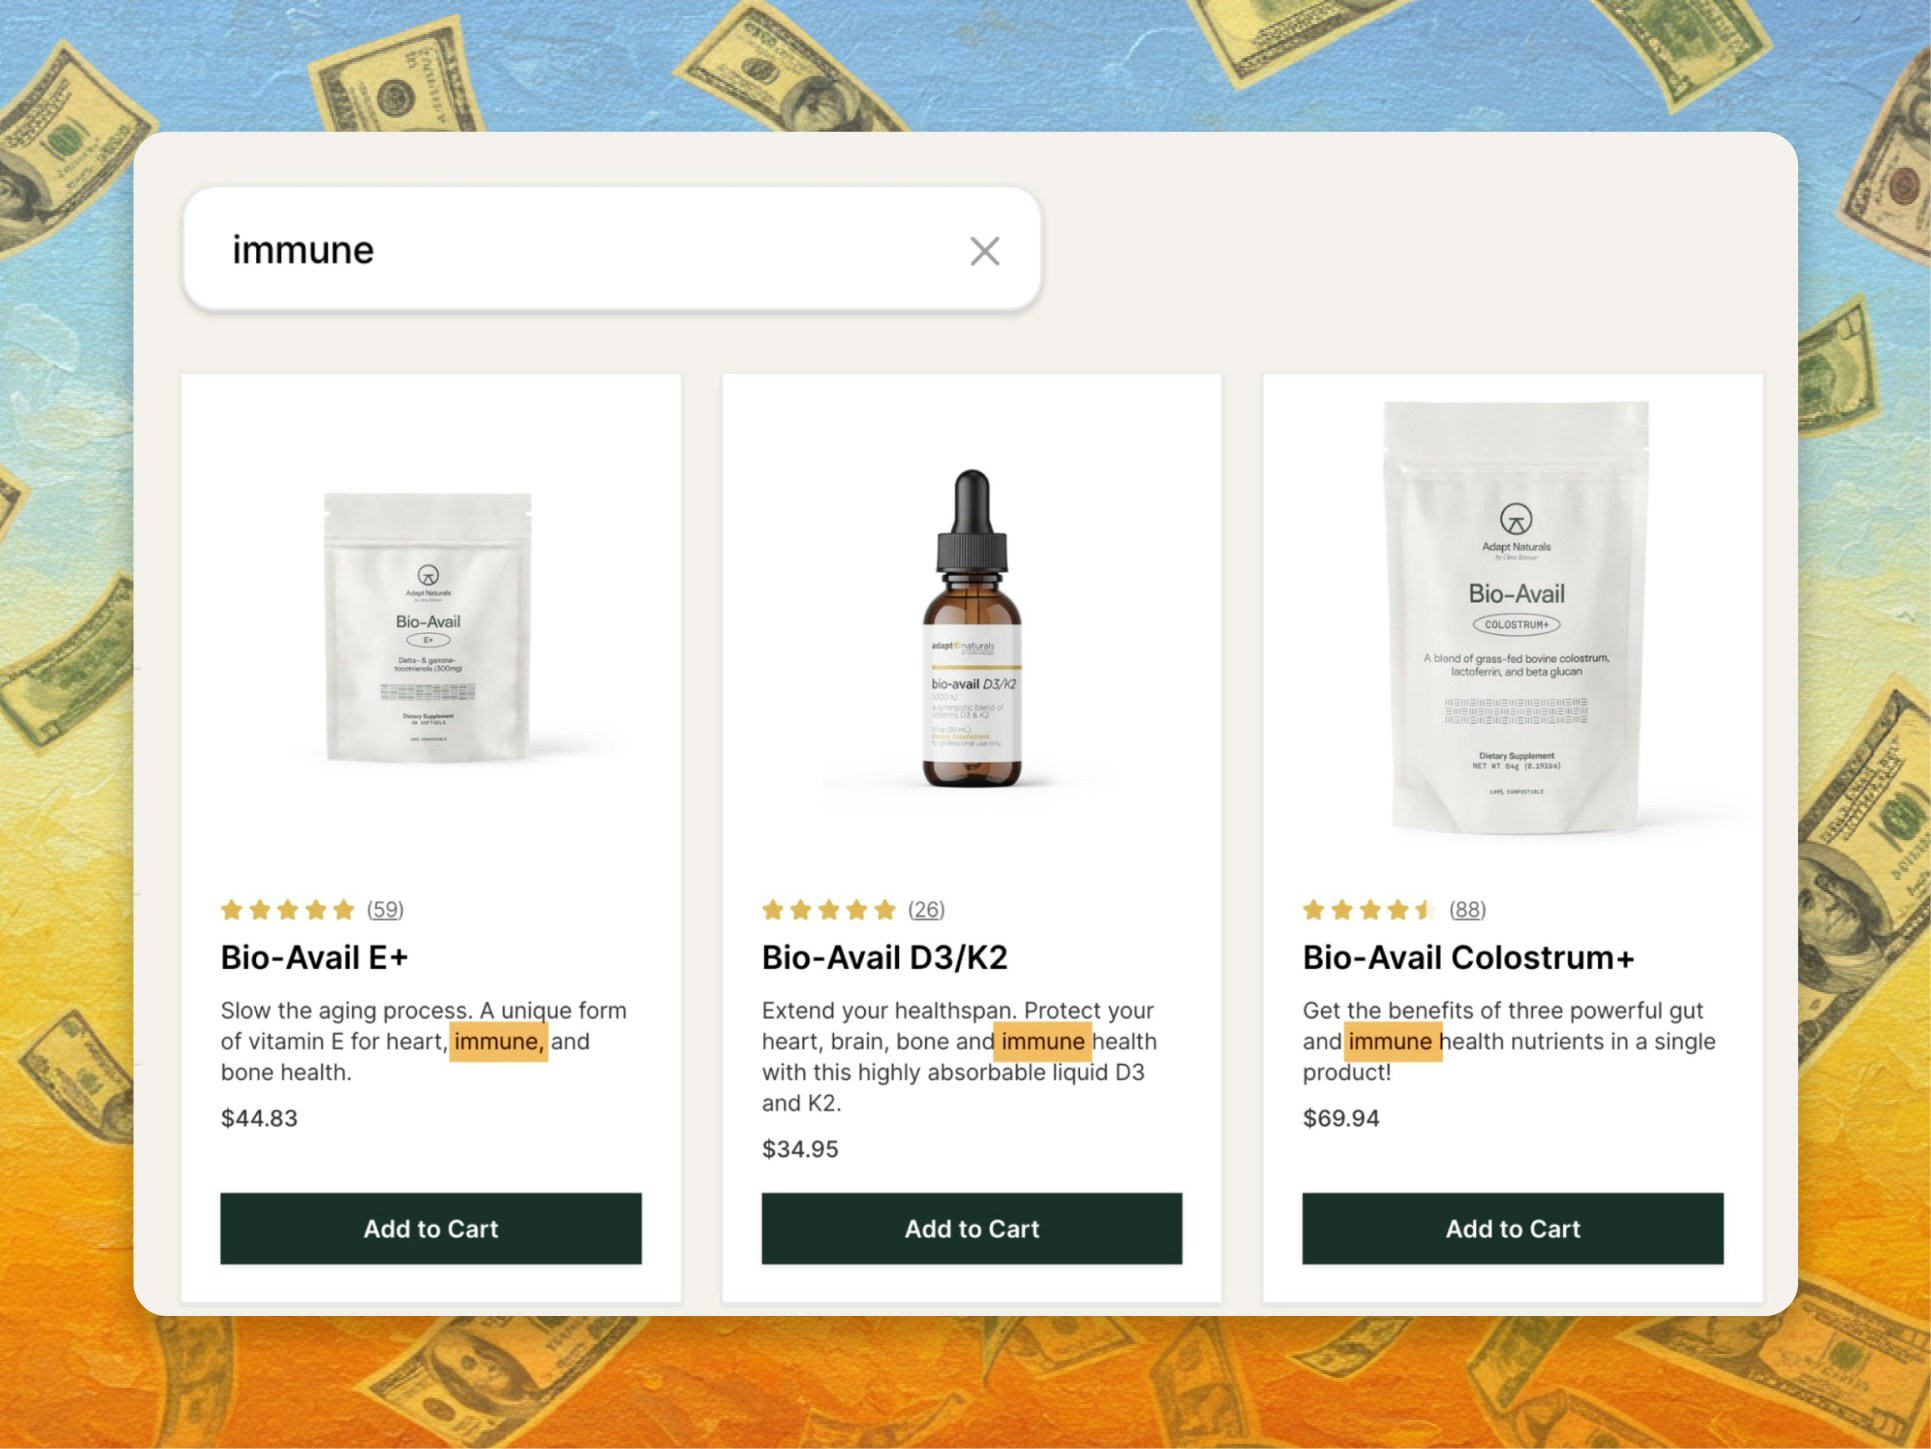The image size is (1931, 1449).
Task: Add Bio-Avail E+ to cart
Action: [x=431, y=1228]
